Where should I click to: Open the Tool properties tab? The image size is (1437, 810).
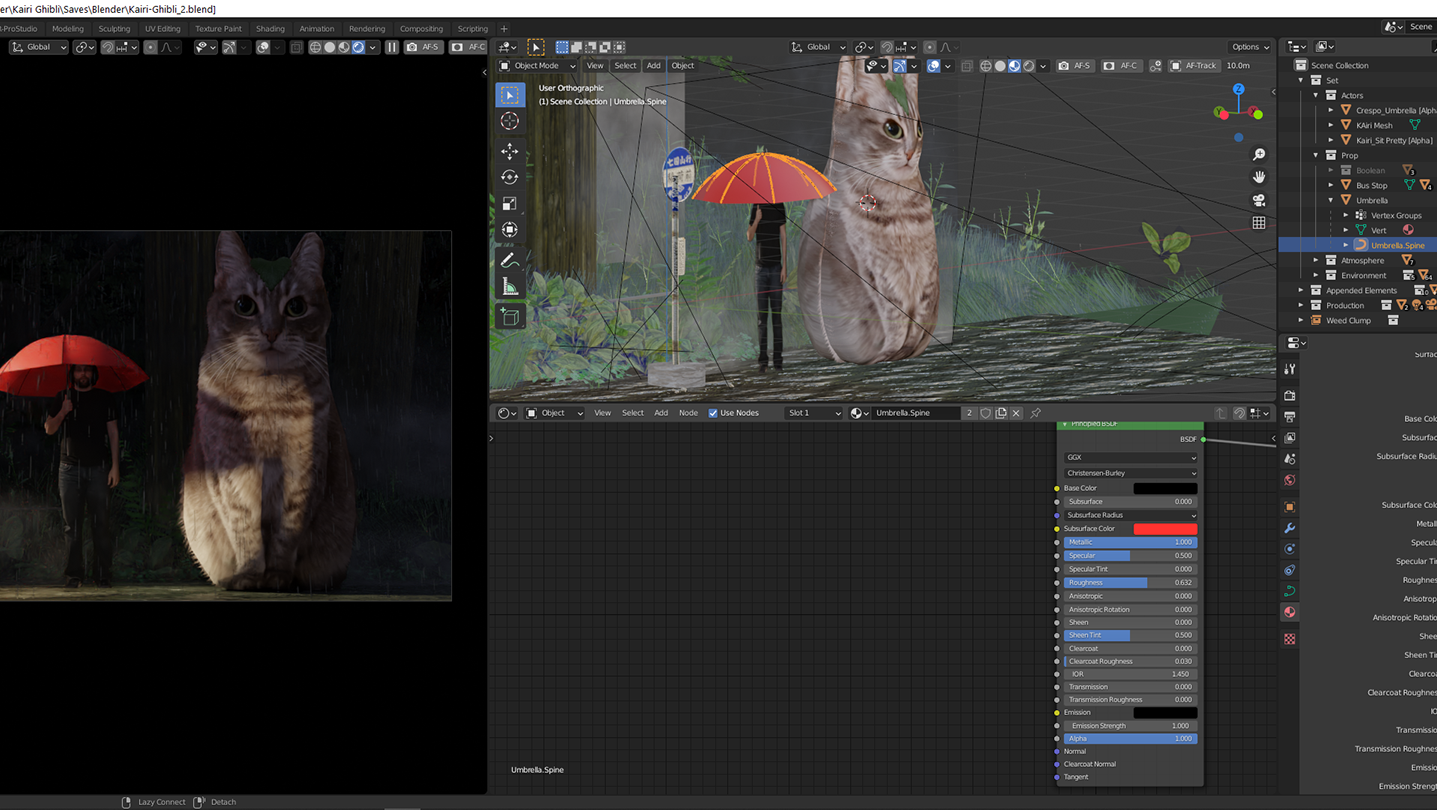click(1290, 369)
